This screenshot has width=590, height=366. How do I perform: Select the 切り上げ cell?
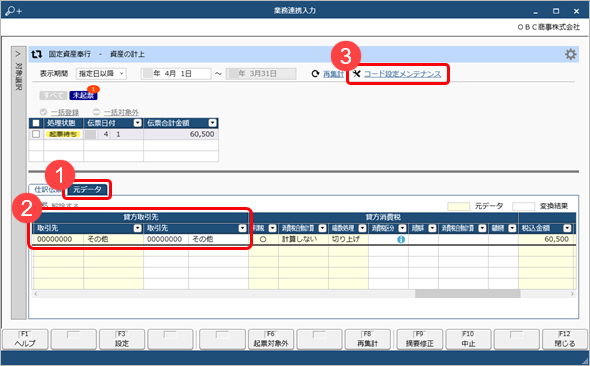[348, 239]
